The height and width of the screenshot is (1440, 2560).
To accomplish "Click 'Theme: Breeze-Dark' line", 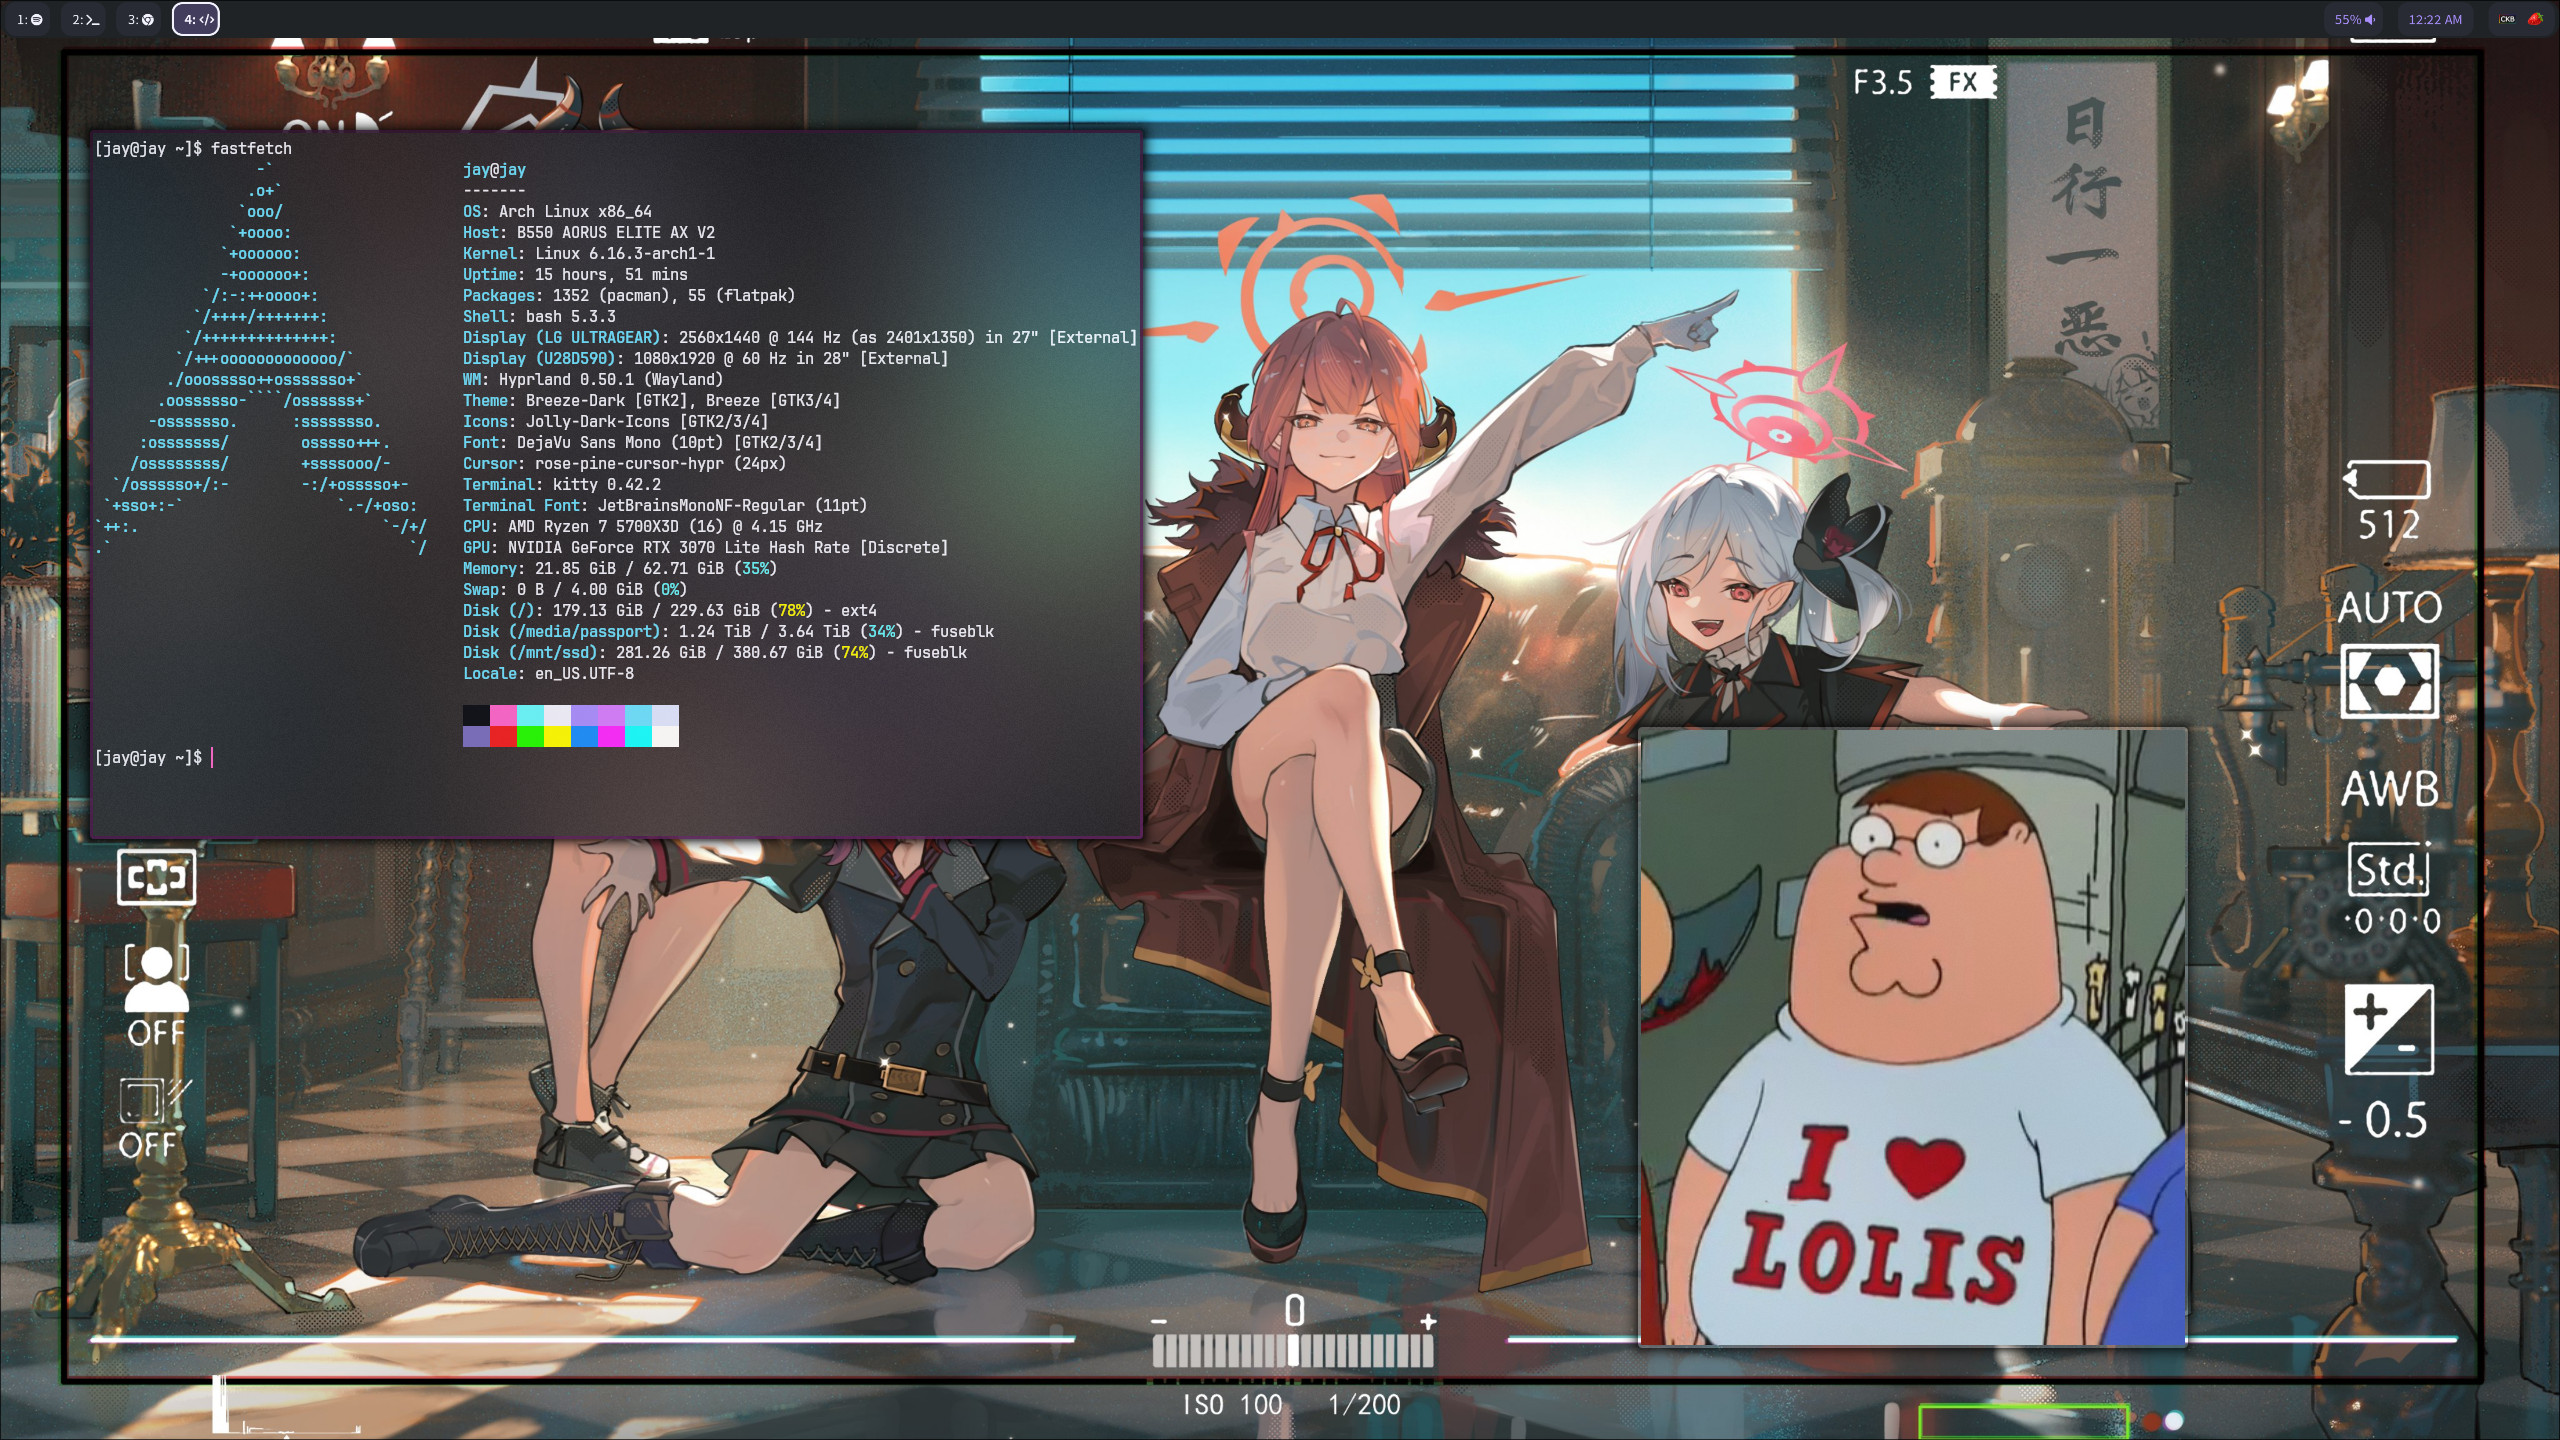I will tap(651, 400).
